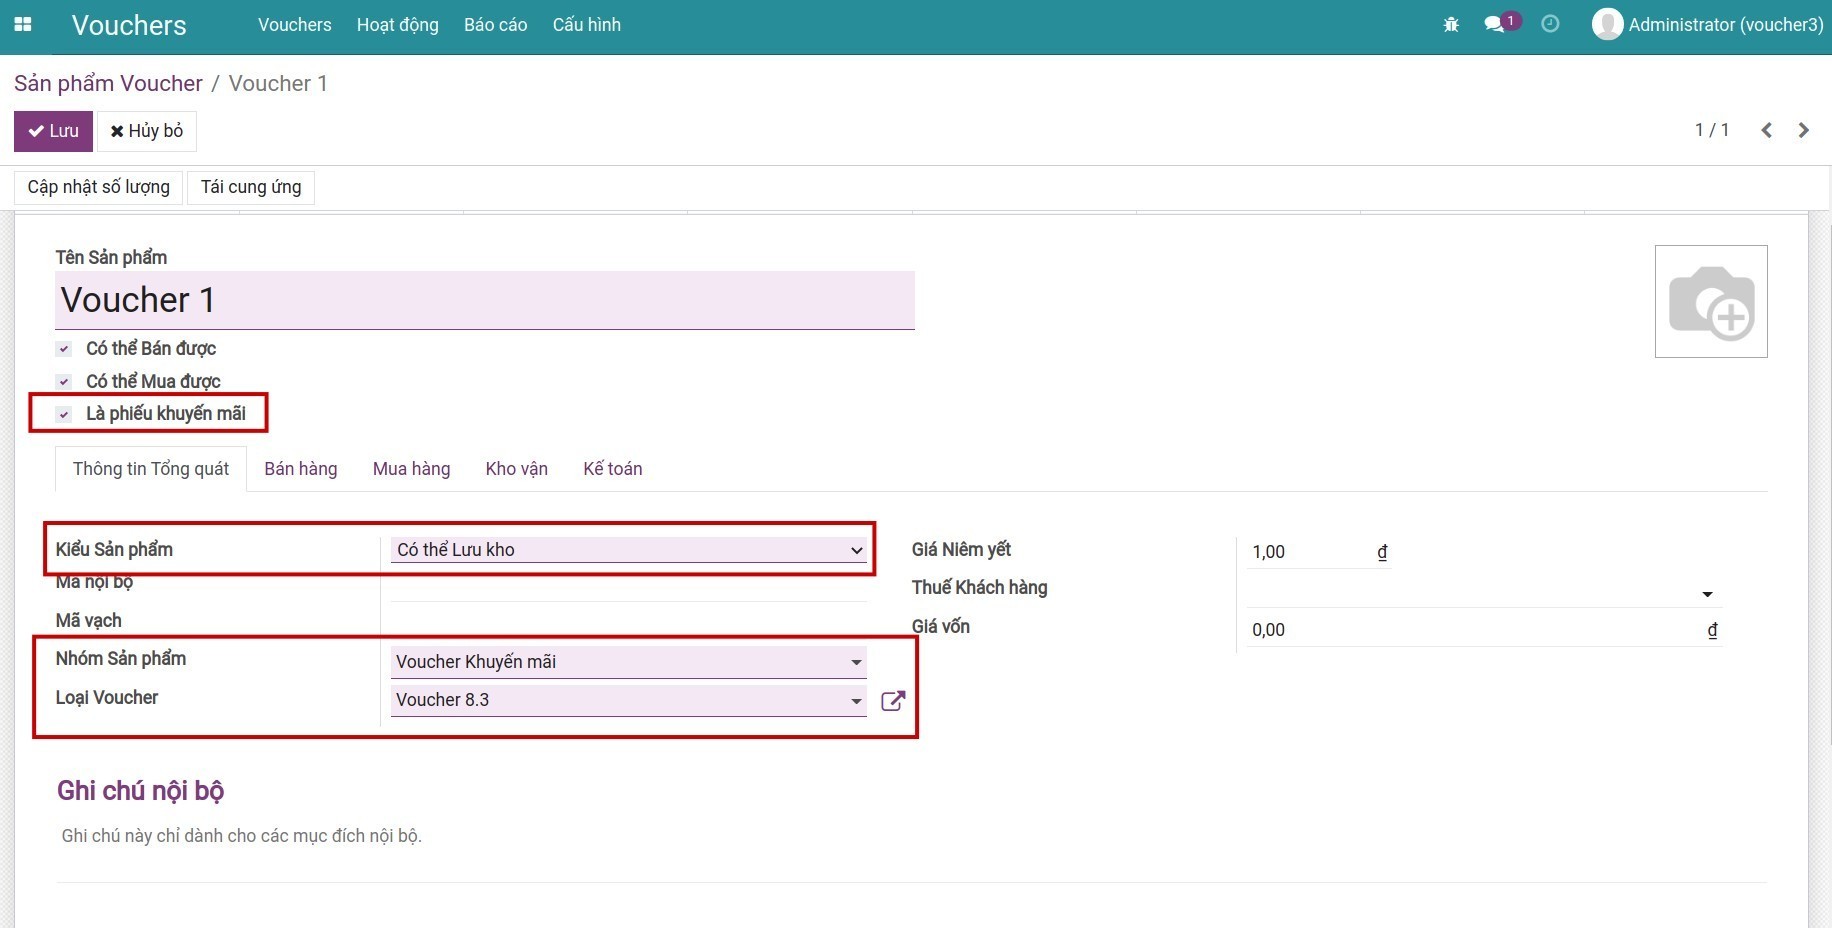
Task: Click Sản phẩm Voucher breadcrumb link
Action: pos(108,83)
